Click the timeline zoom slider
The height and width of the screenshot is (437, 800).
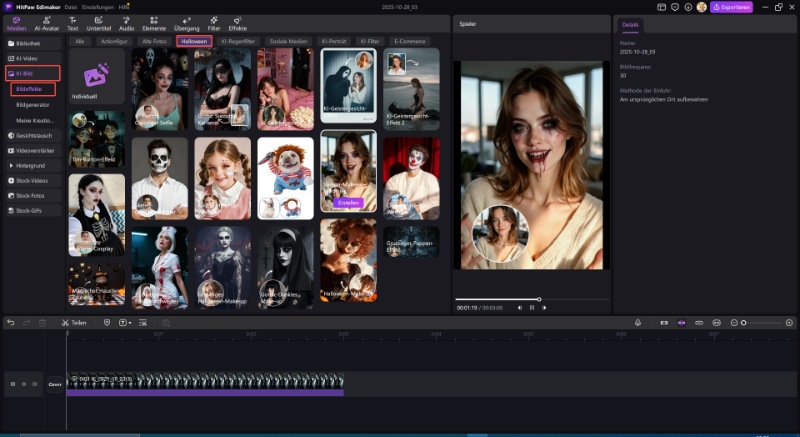743,323
